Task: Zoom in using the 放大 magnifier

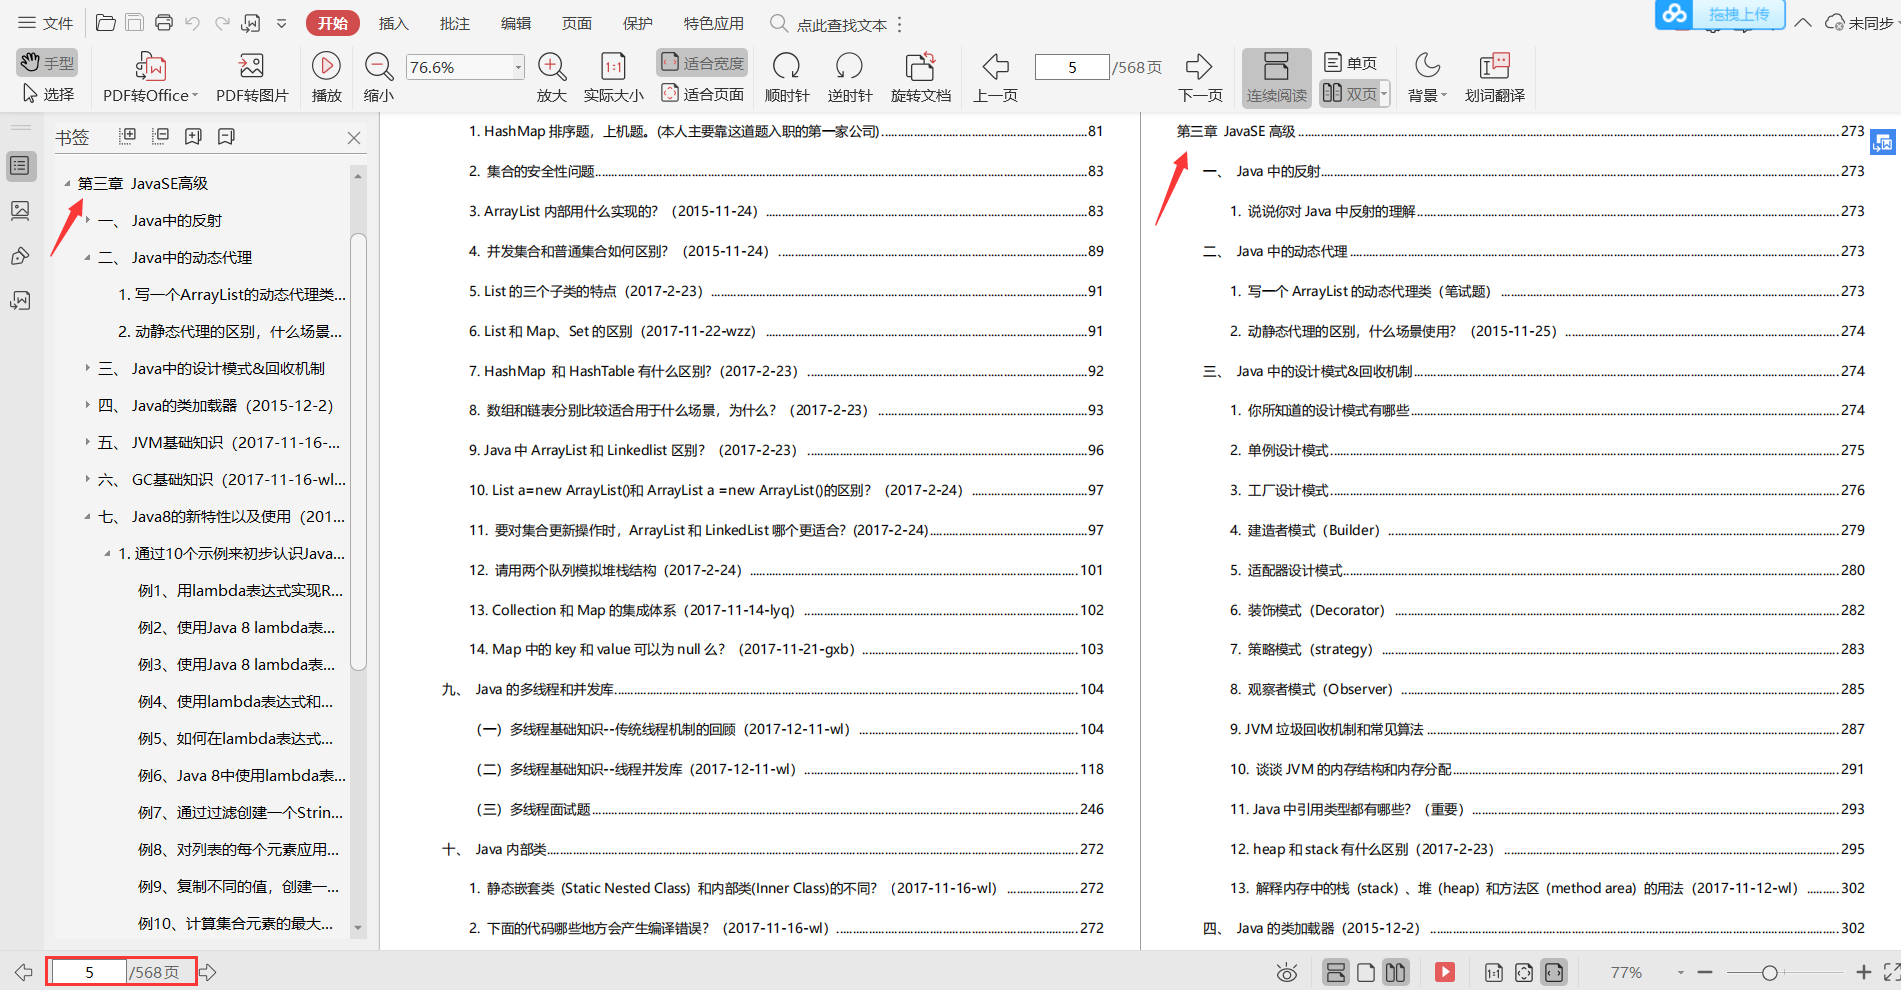Action: (x=551, y=66)
